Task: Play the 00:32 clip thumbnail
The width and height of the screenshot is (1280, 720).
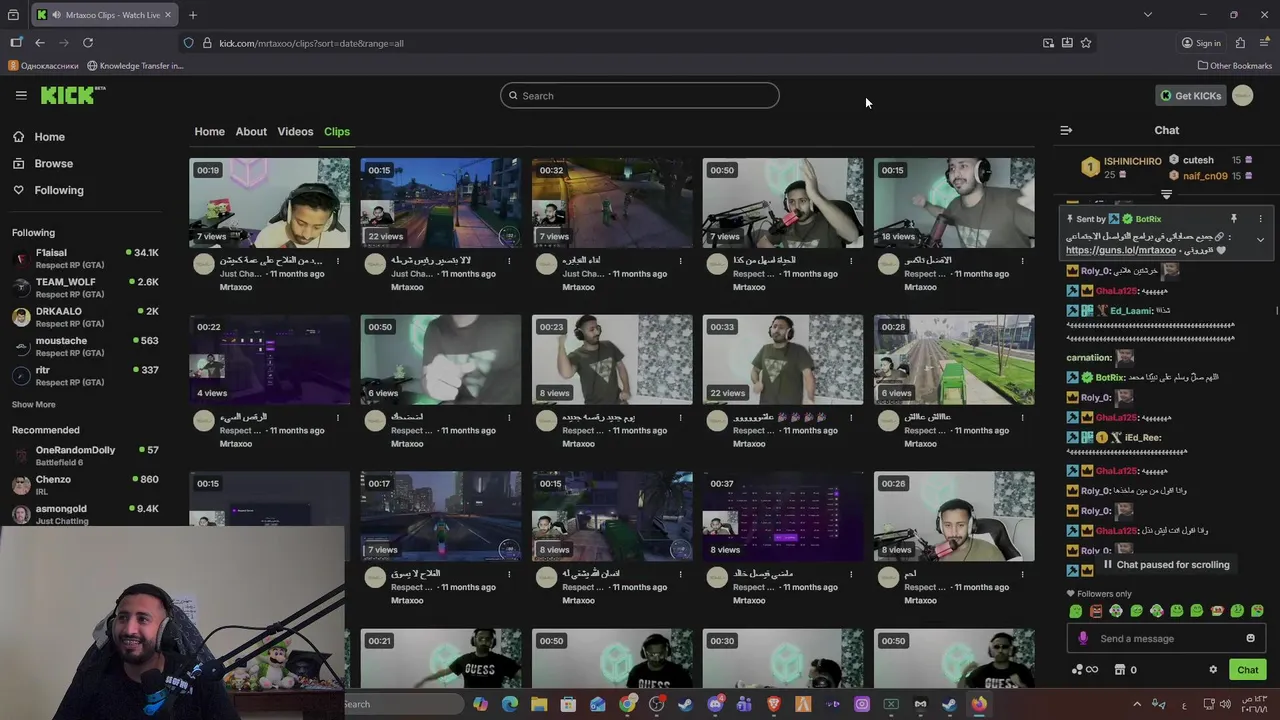Action: pos(612,203)
